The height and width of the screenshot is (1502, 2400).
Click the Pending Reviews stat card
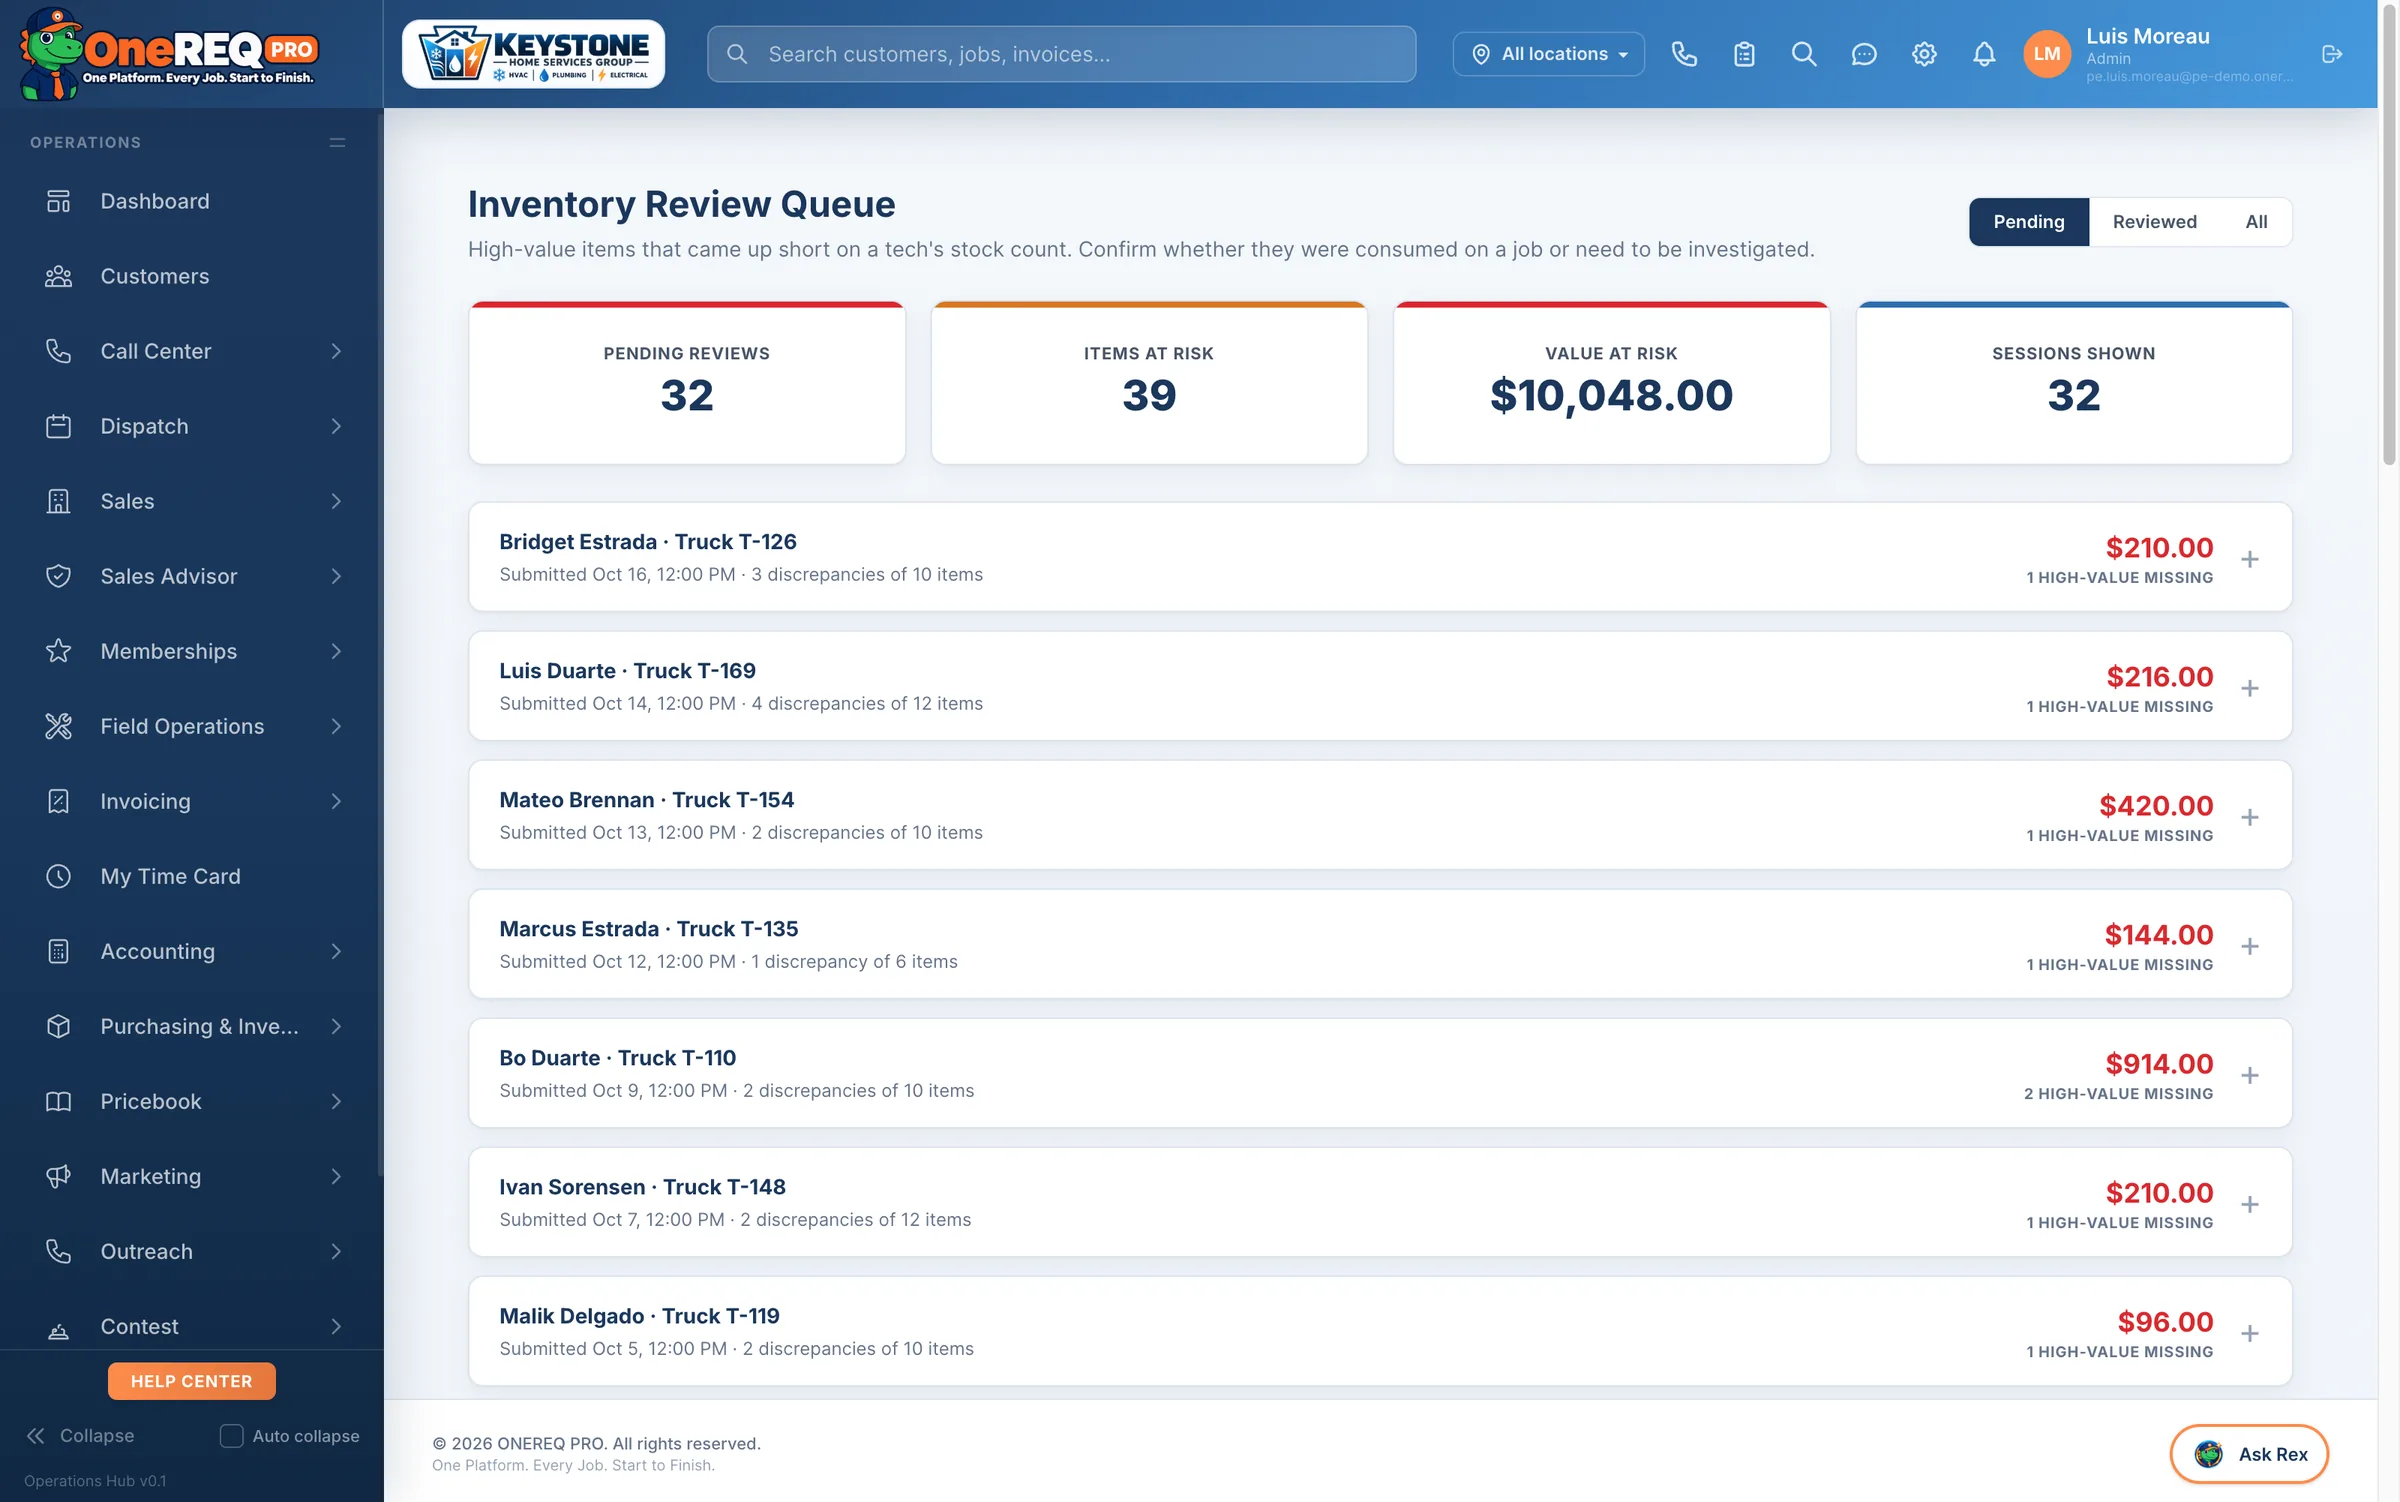[687, 383]
